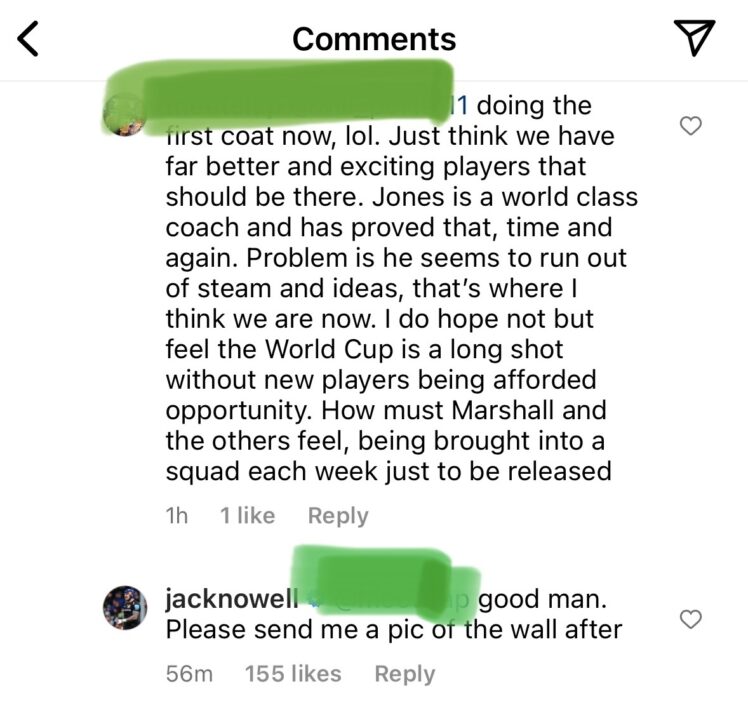The width and height of the screenshot is (748, 712).
Task: Like jacknowell's reply with the heart
Action: (x=690, y=619)
